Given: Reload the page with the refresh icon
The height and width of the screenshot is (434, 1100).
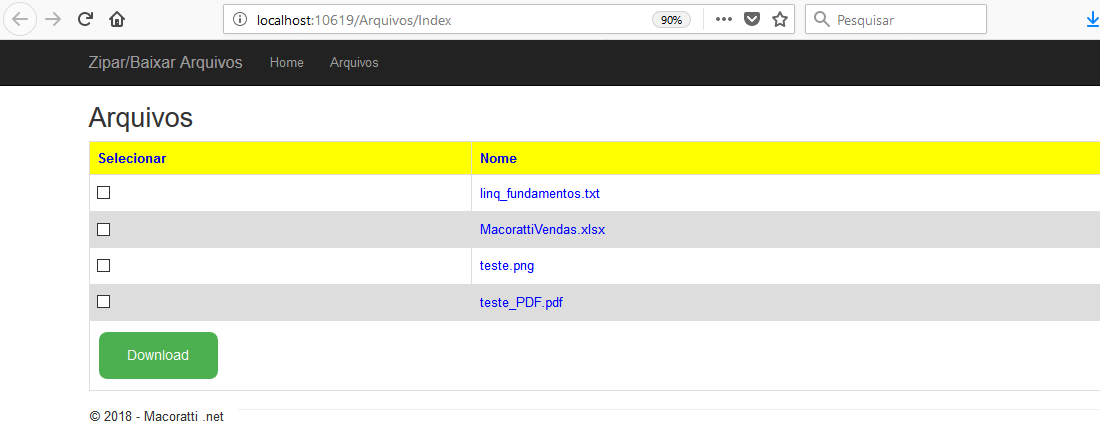Looking at the screenshot, I should tap(86, 20).
